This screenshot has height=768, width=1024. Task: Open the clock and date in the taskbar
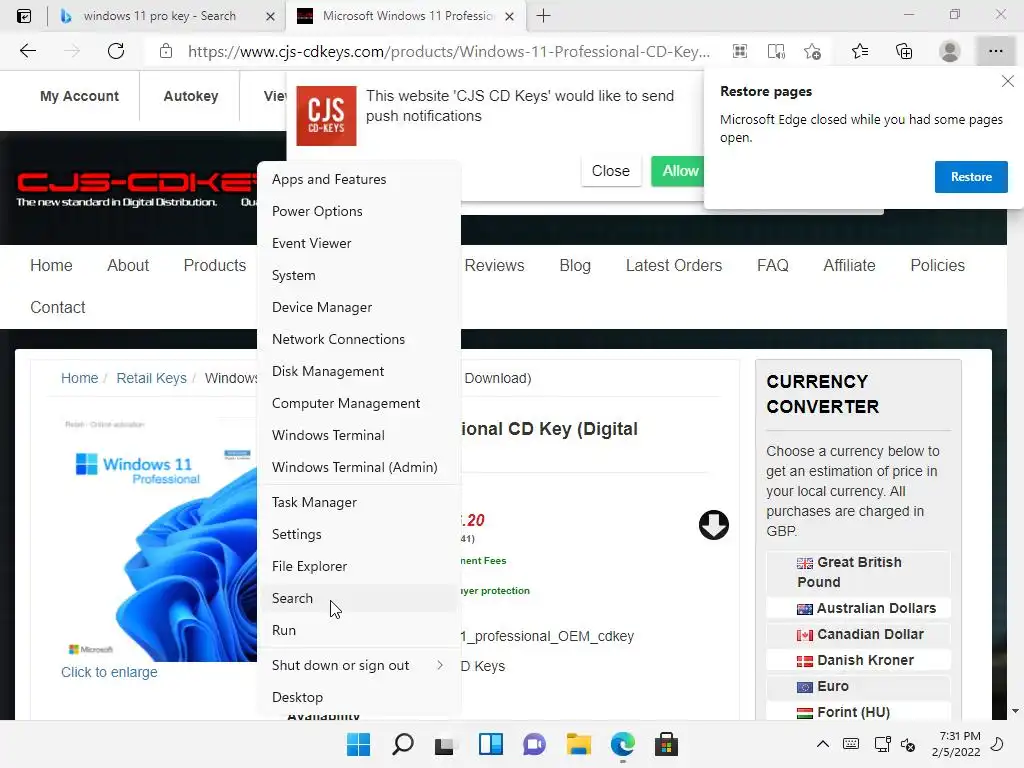coord(956,744)
